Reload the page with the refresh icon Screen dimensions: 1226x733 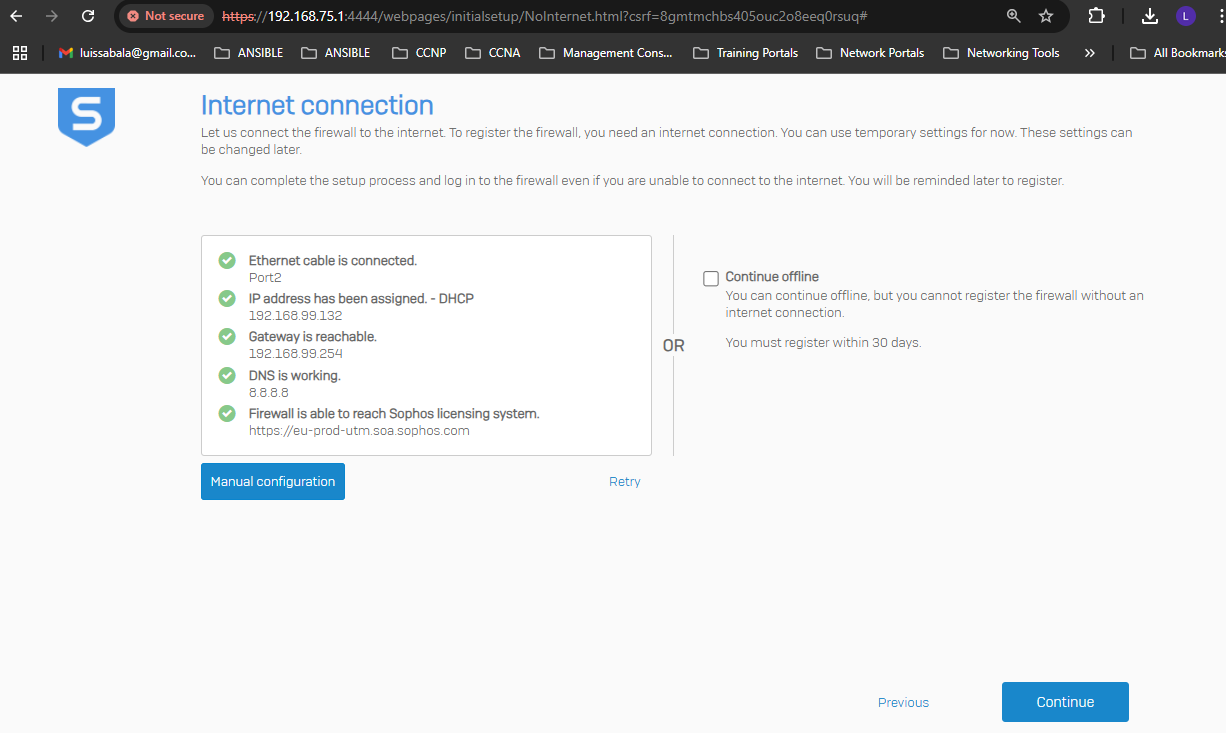(88, 16)
